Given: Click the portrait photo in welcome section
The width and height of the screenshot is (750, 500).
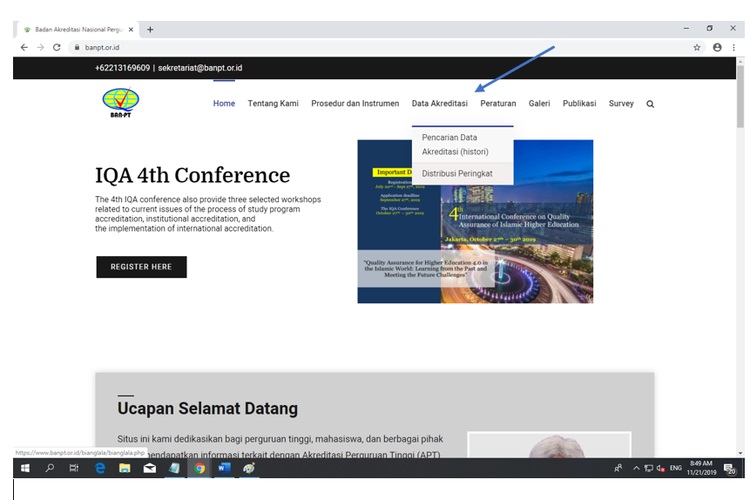Looking at the screenshot, I should pos(549,444).
